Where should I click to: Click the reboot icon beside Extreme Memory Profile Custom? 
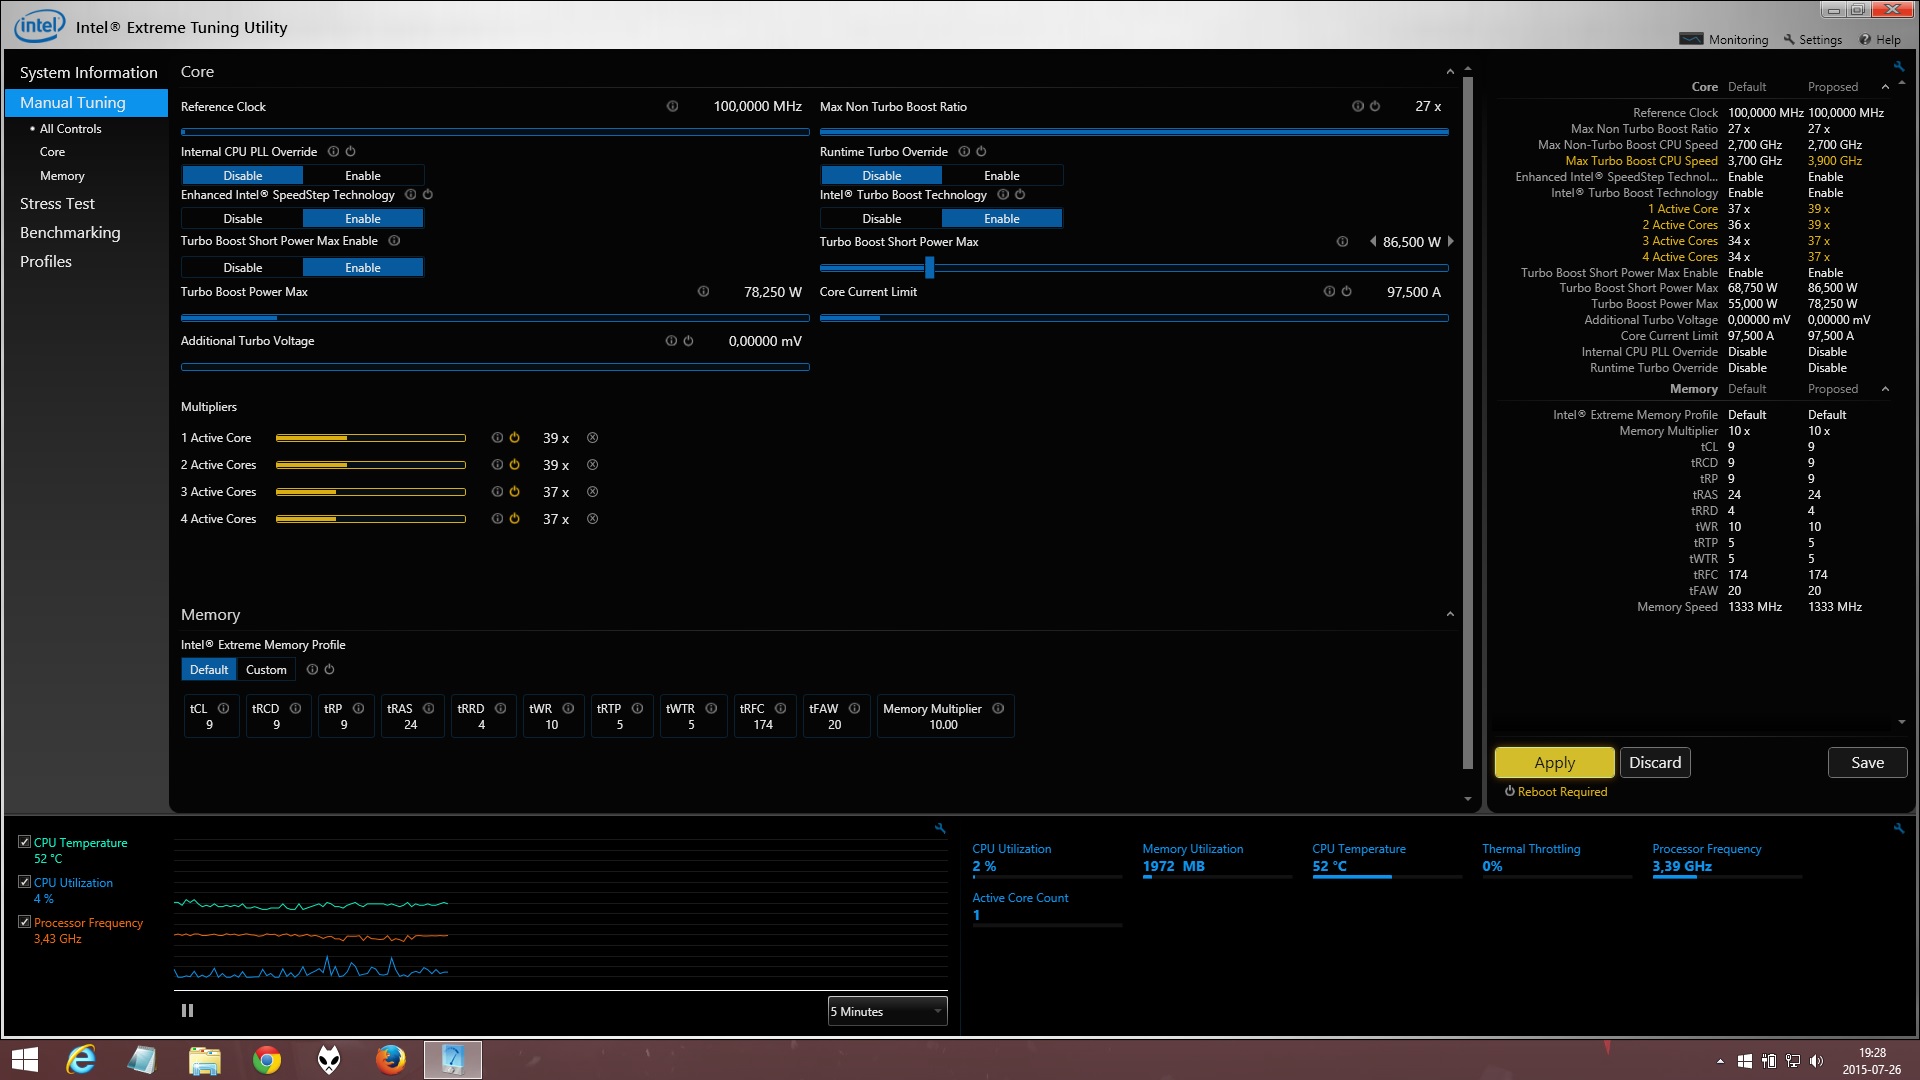329,670
